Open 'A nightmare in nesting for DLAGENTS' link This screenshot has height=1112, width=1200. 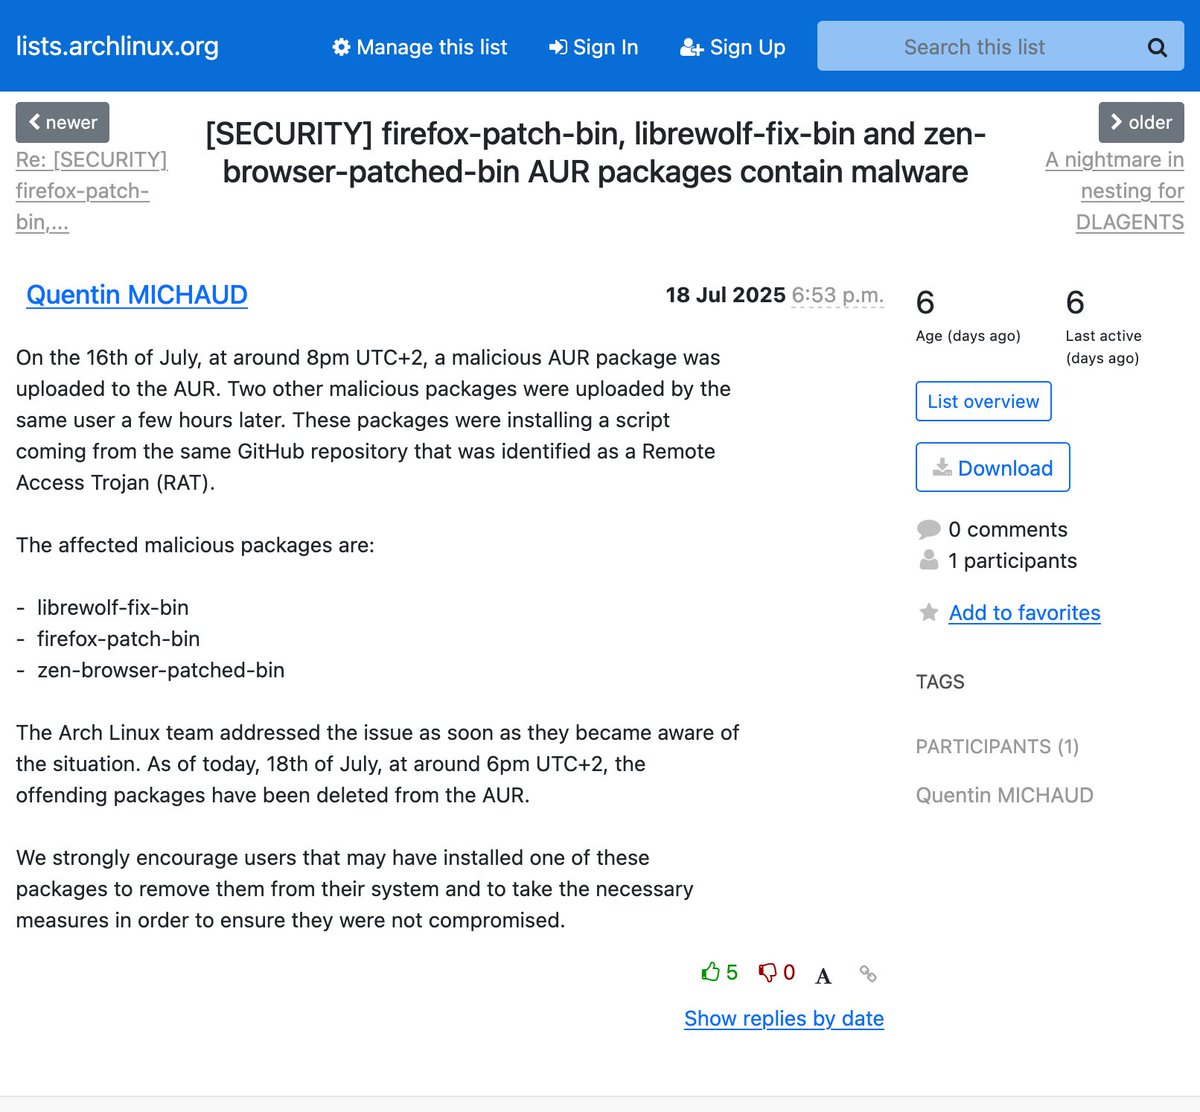[x=1114, y=191]
